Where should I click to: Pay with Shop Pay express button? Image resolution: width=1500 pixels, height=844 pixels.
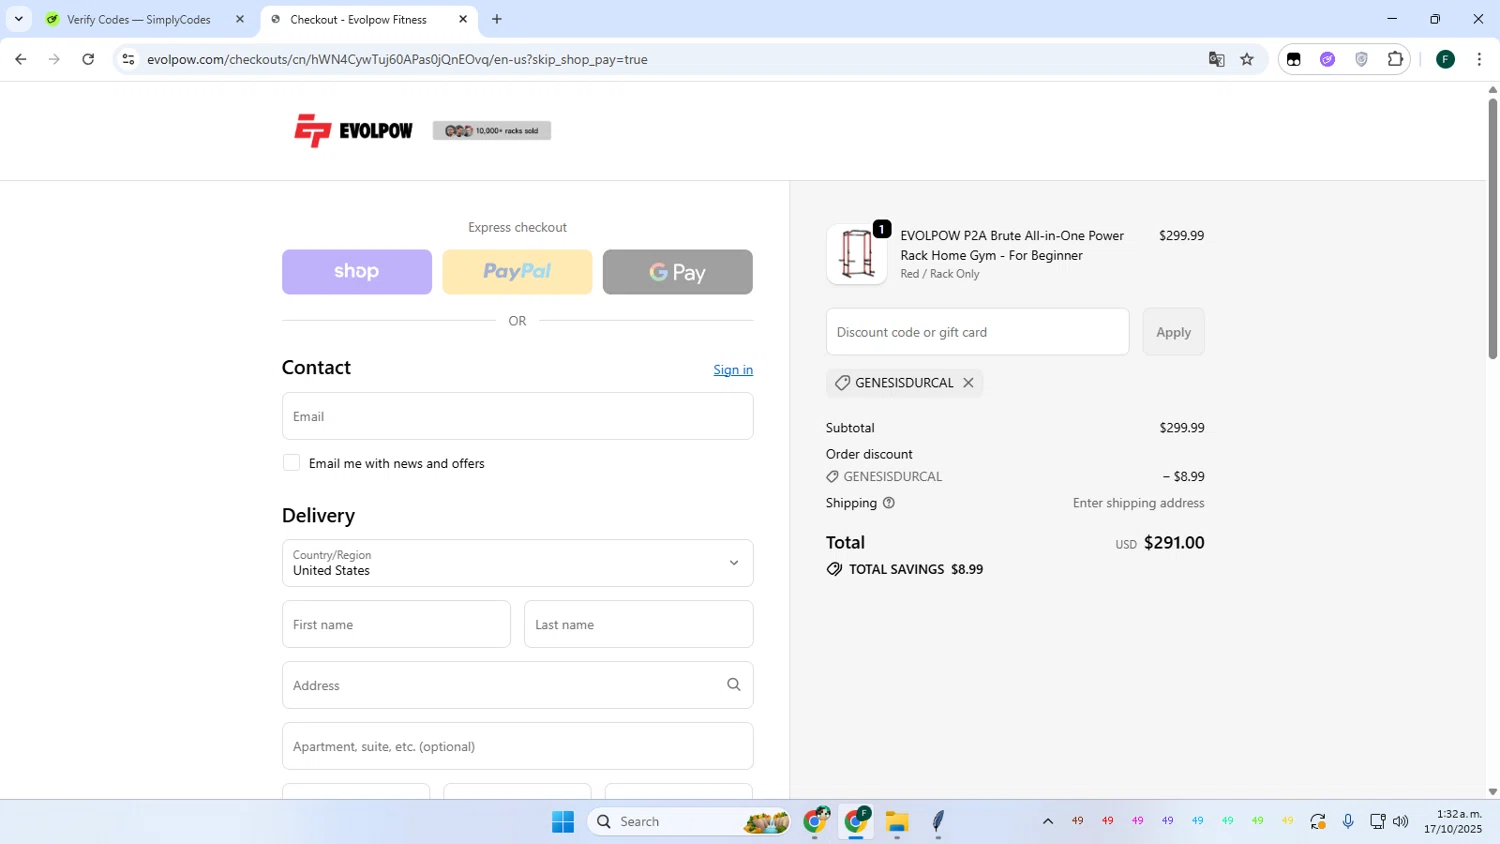[357, 272]
